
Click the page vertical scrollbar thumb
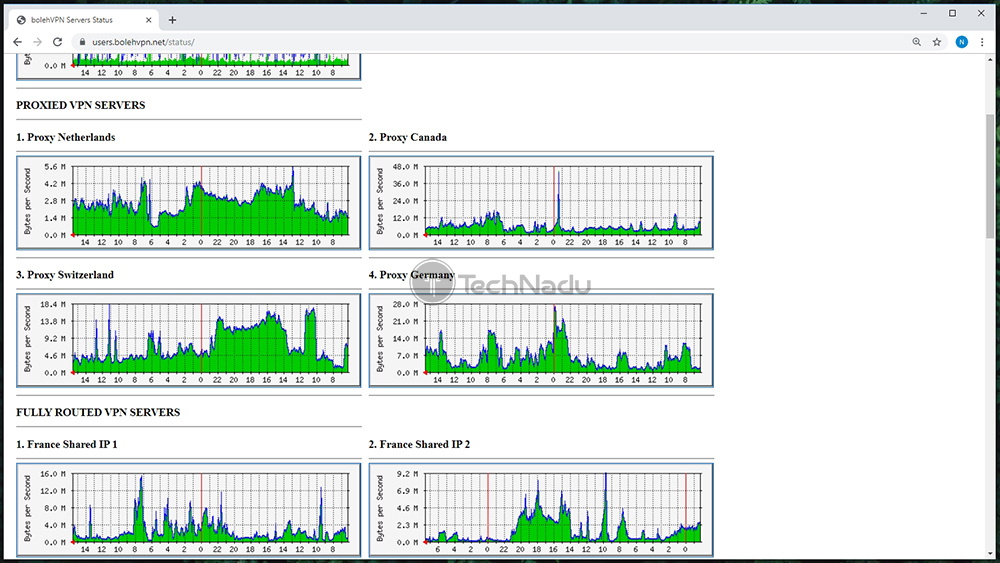click(x=989, y=177)
